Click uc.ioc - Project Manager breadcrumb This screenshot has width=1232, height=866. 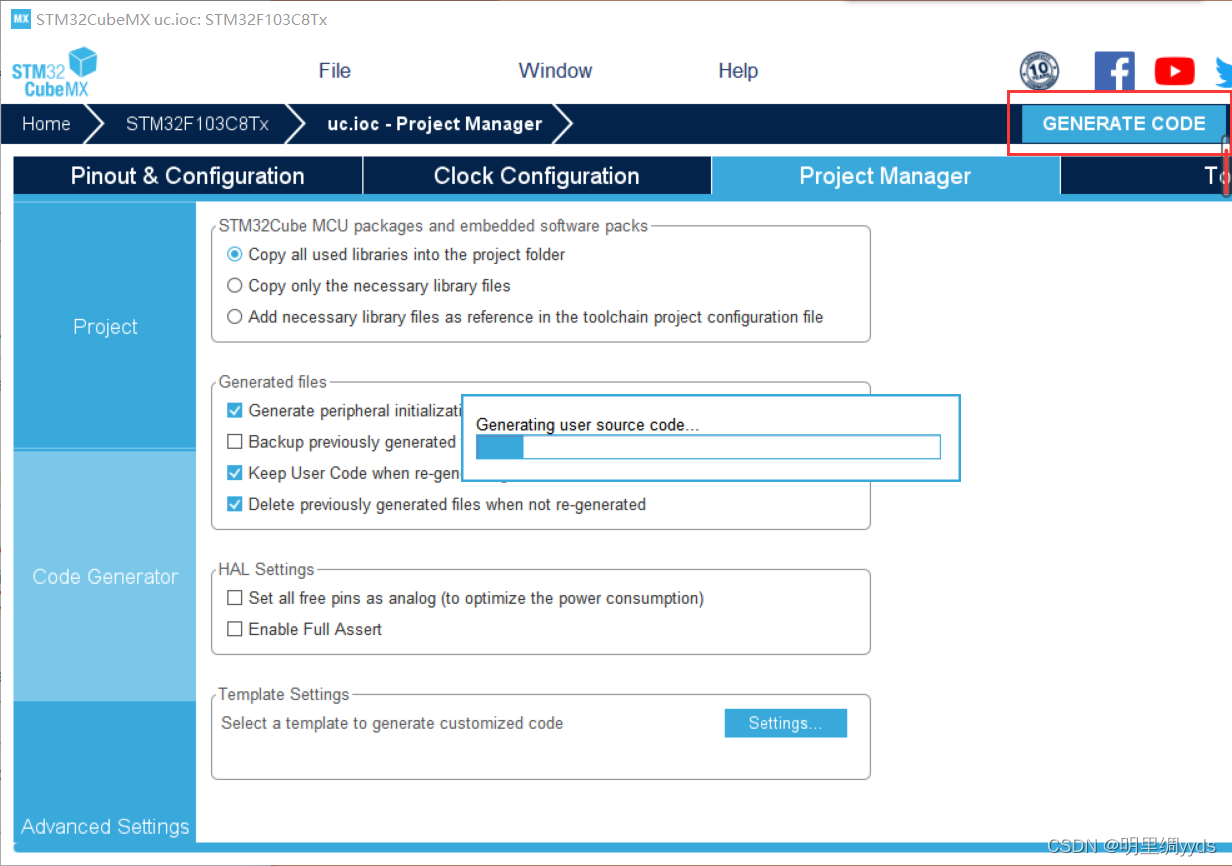(435, 124)
